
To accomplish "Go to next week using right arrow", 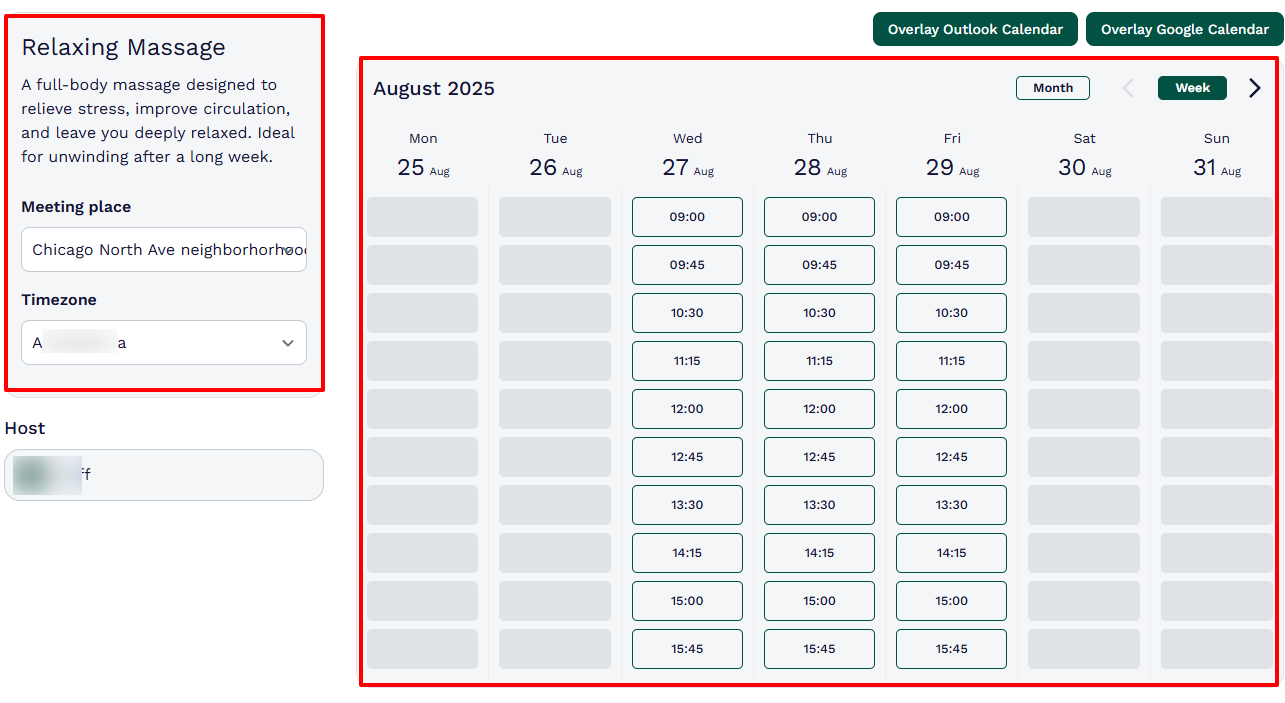I will (x=1255, y=88).
